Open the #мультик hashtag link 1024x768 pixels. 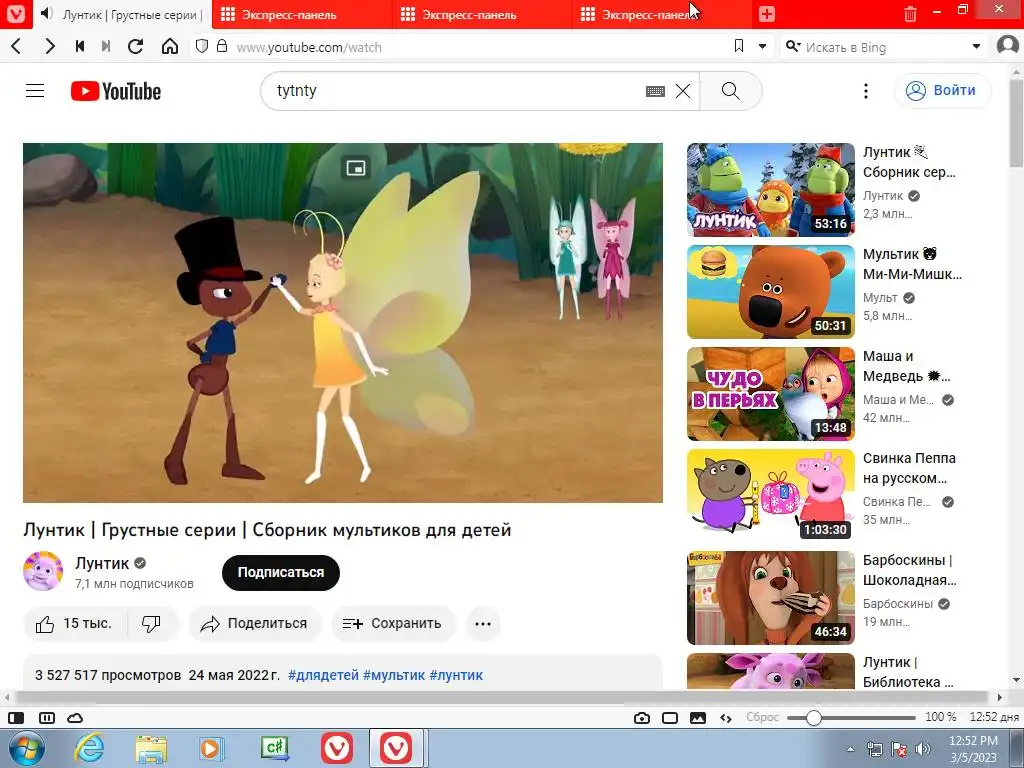pyautogui.click(x=394, y=675)
